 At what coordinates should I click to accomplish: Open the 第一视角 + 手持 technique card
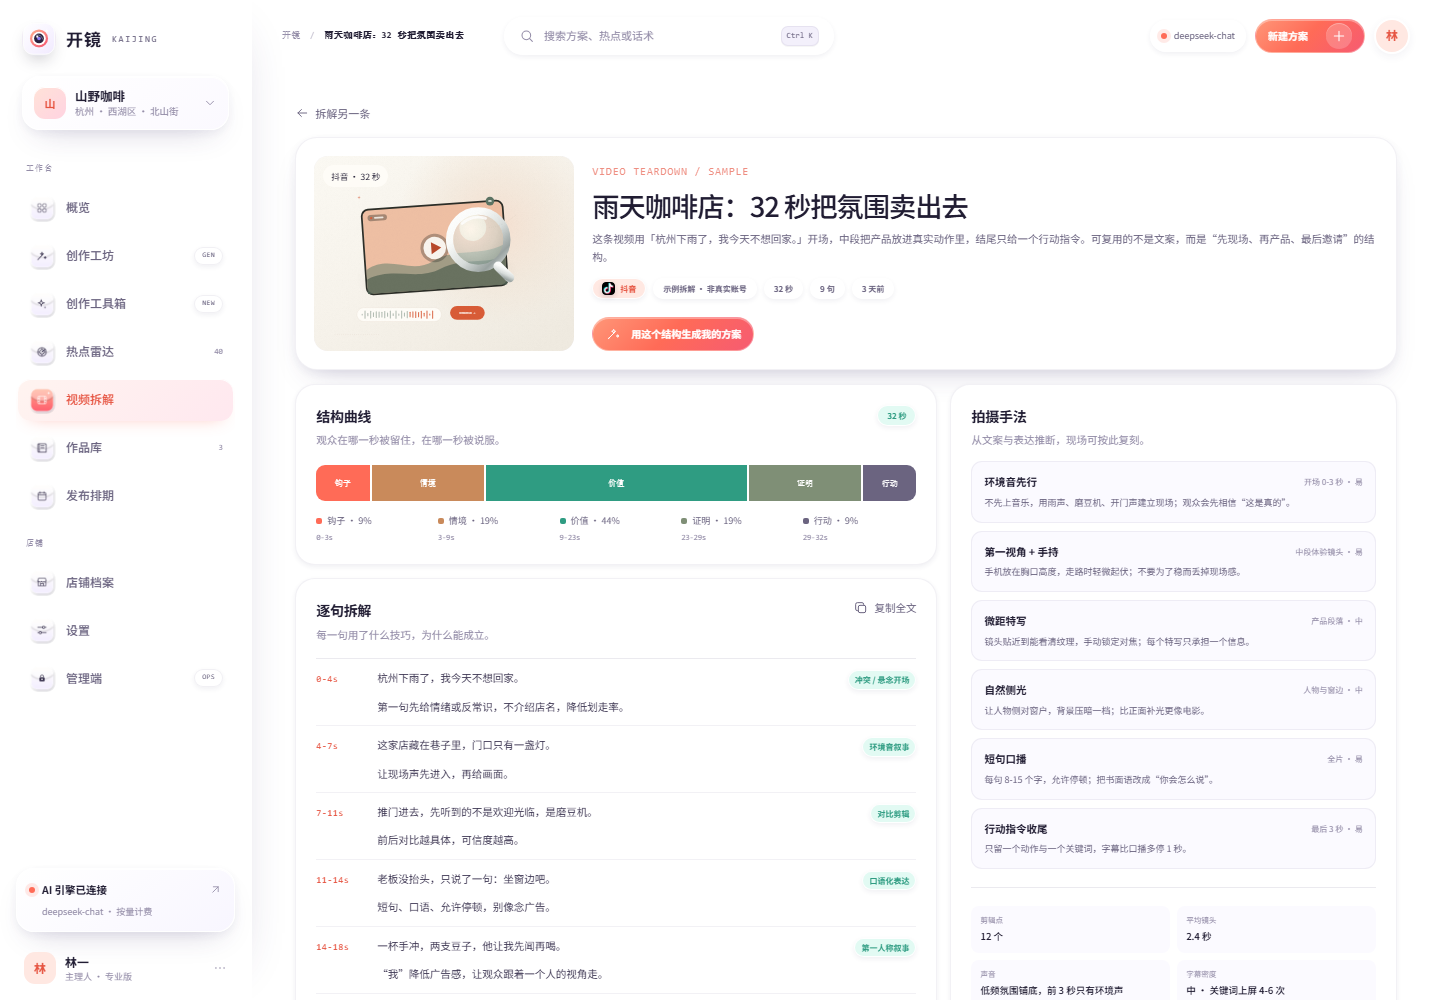pyautogui.click(x=1173, y=562)
